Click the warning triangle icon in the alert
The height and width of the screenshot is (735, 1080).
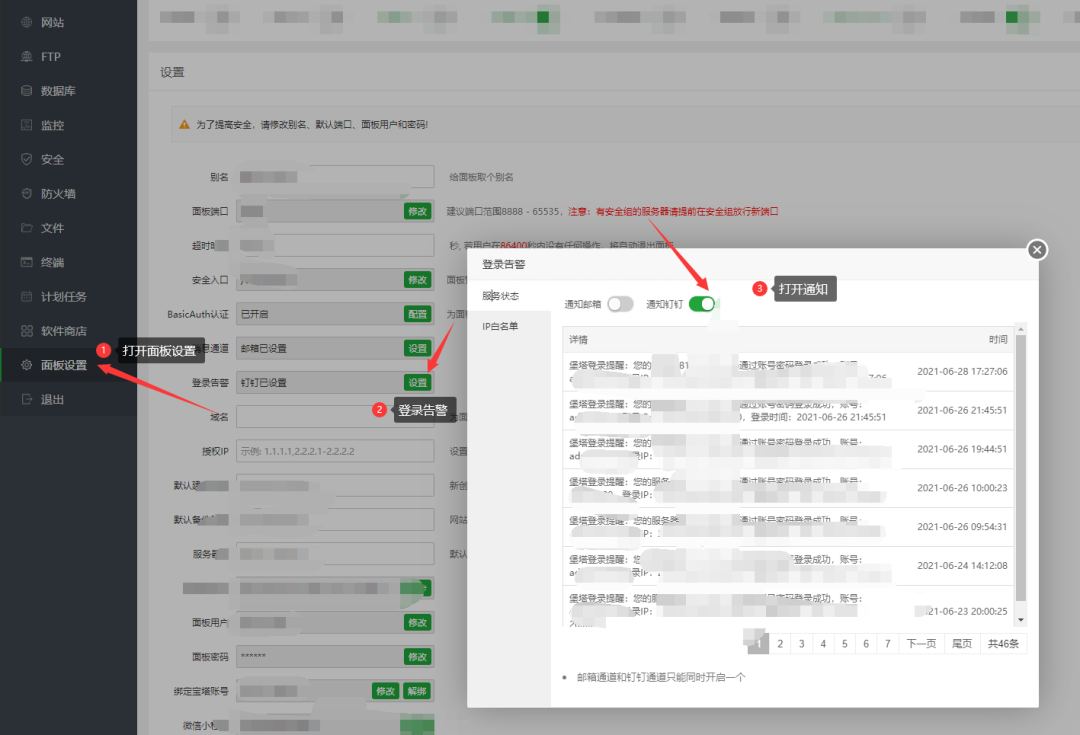(184, 125)
